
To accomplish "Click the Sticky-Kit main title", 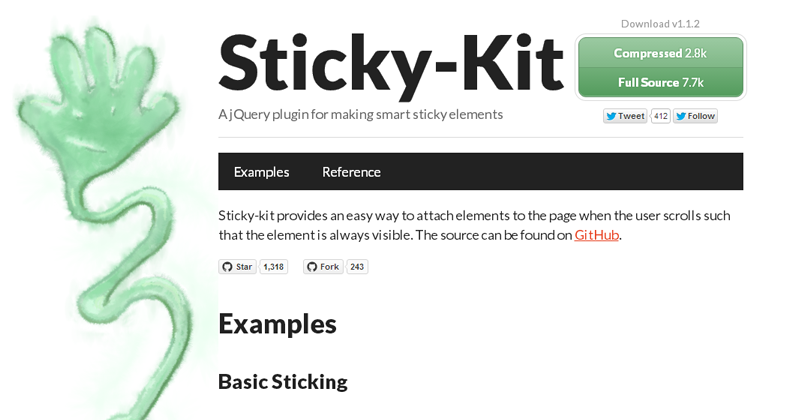I will [x=390, y=62].
